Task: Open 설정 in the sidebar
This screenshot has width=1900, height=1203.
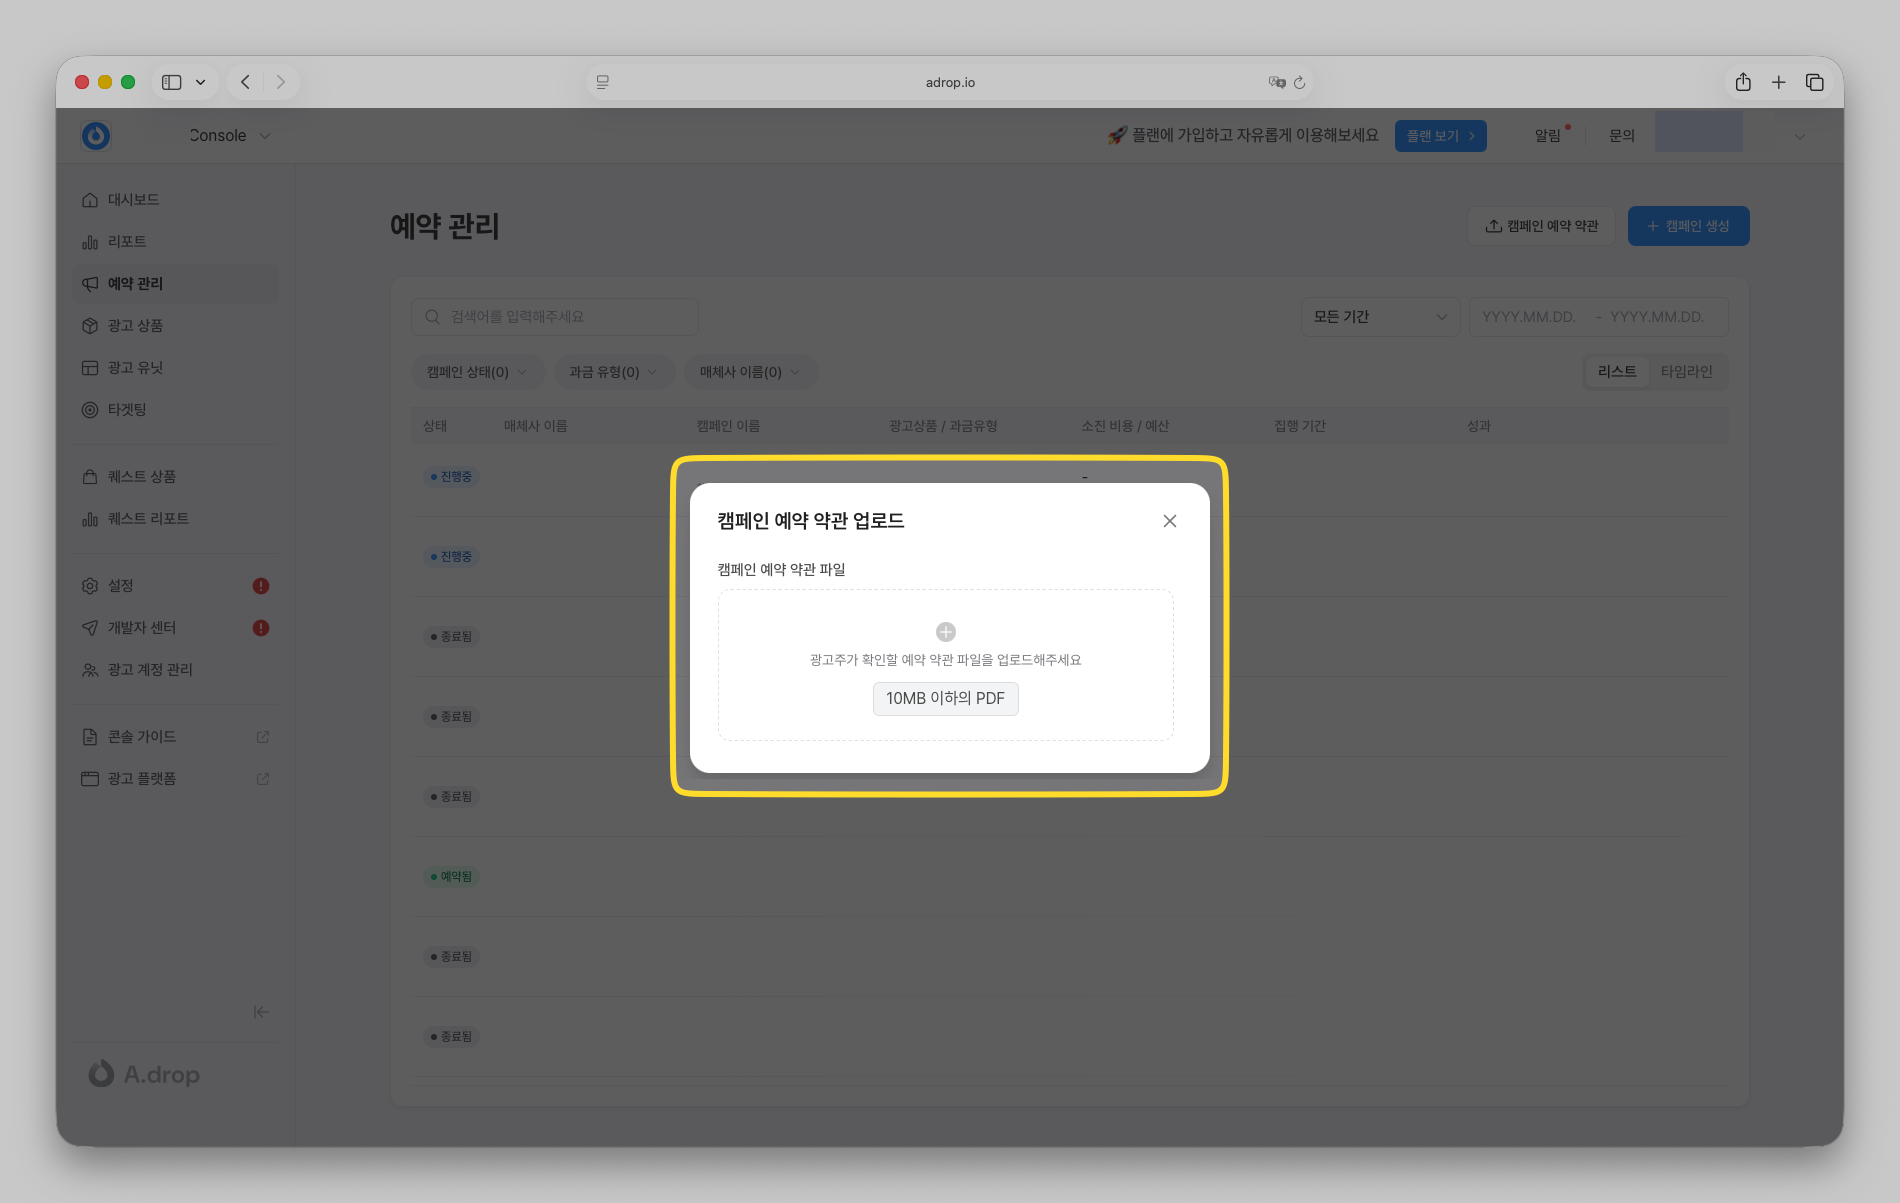Action: pyautogui.click(x=120, y=586)
